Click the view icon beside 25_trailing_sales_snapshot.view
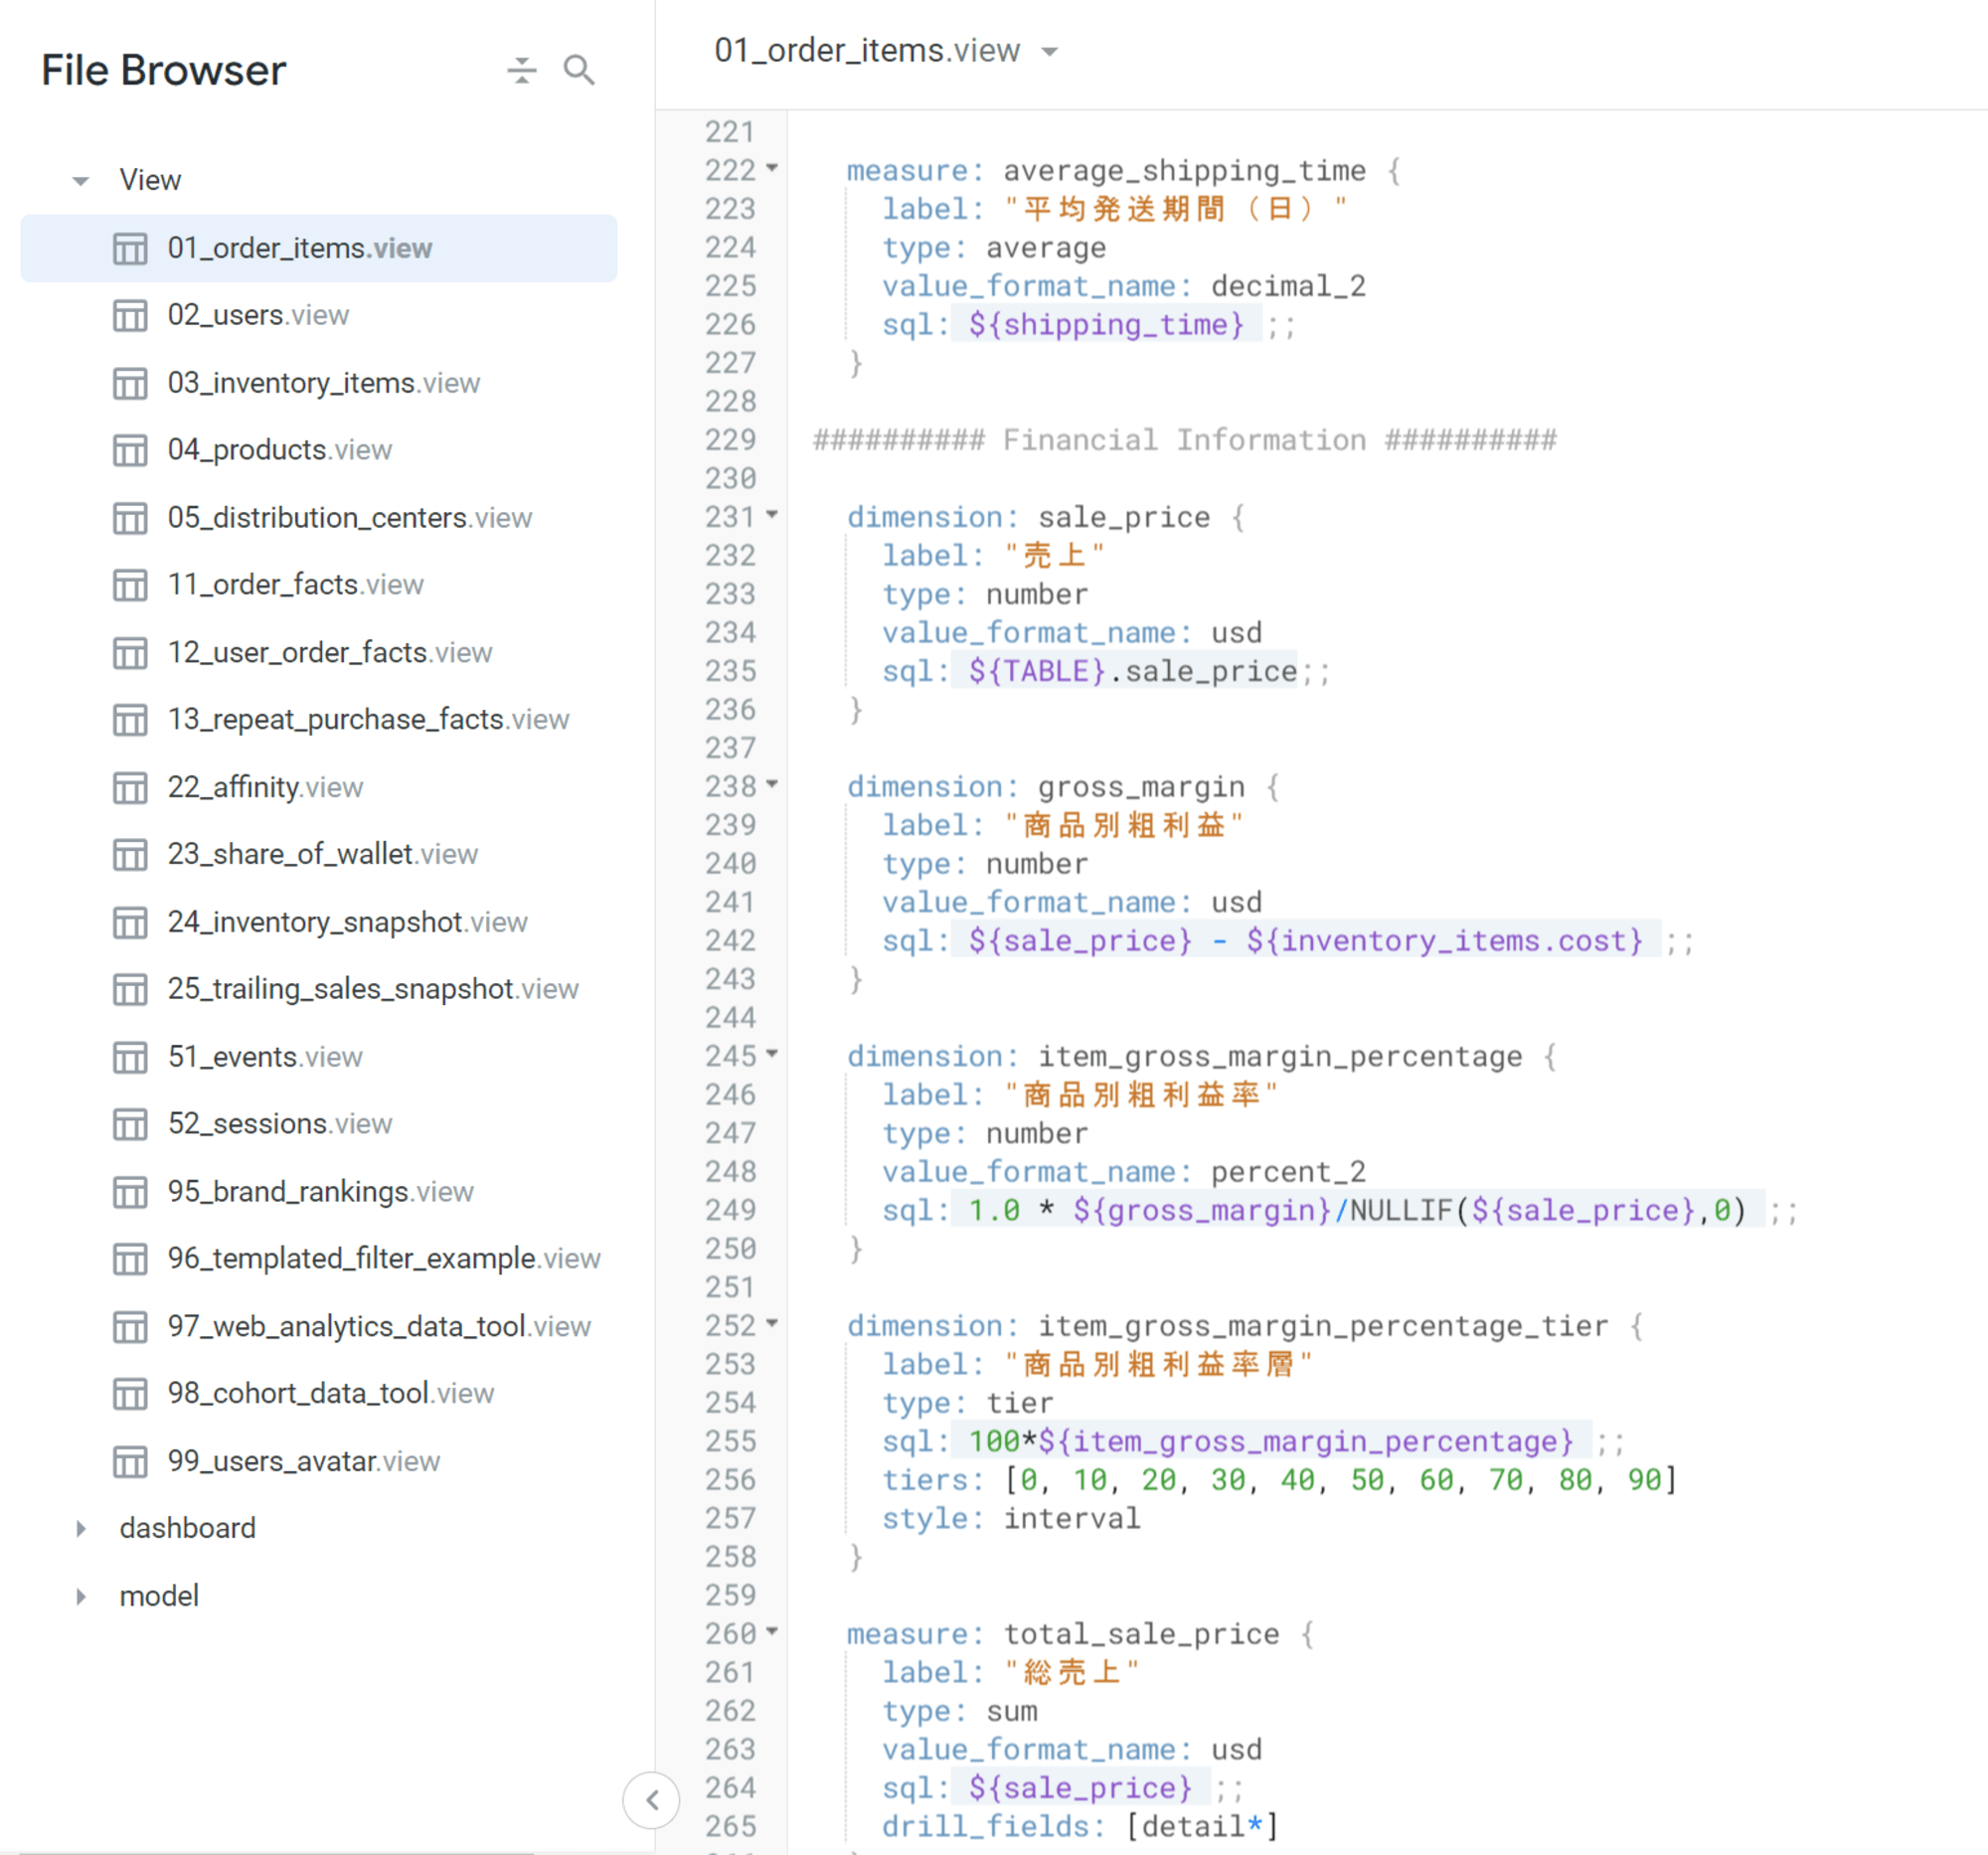Screen dimensions: 1988x1855 (130, 990)
